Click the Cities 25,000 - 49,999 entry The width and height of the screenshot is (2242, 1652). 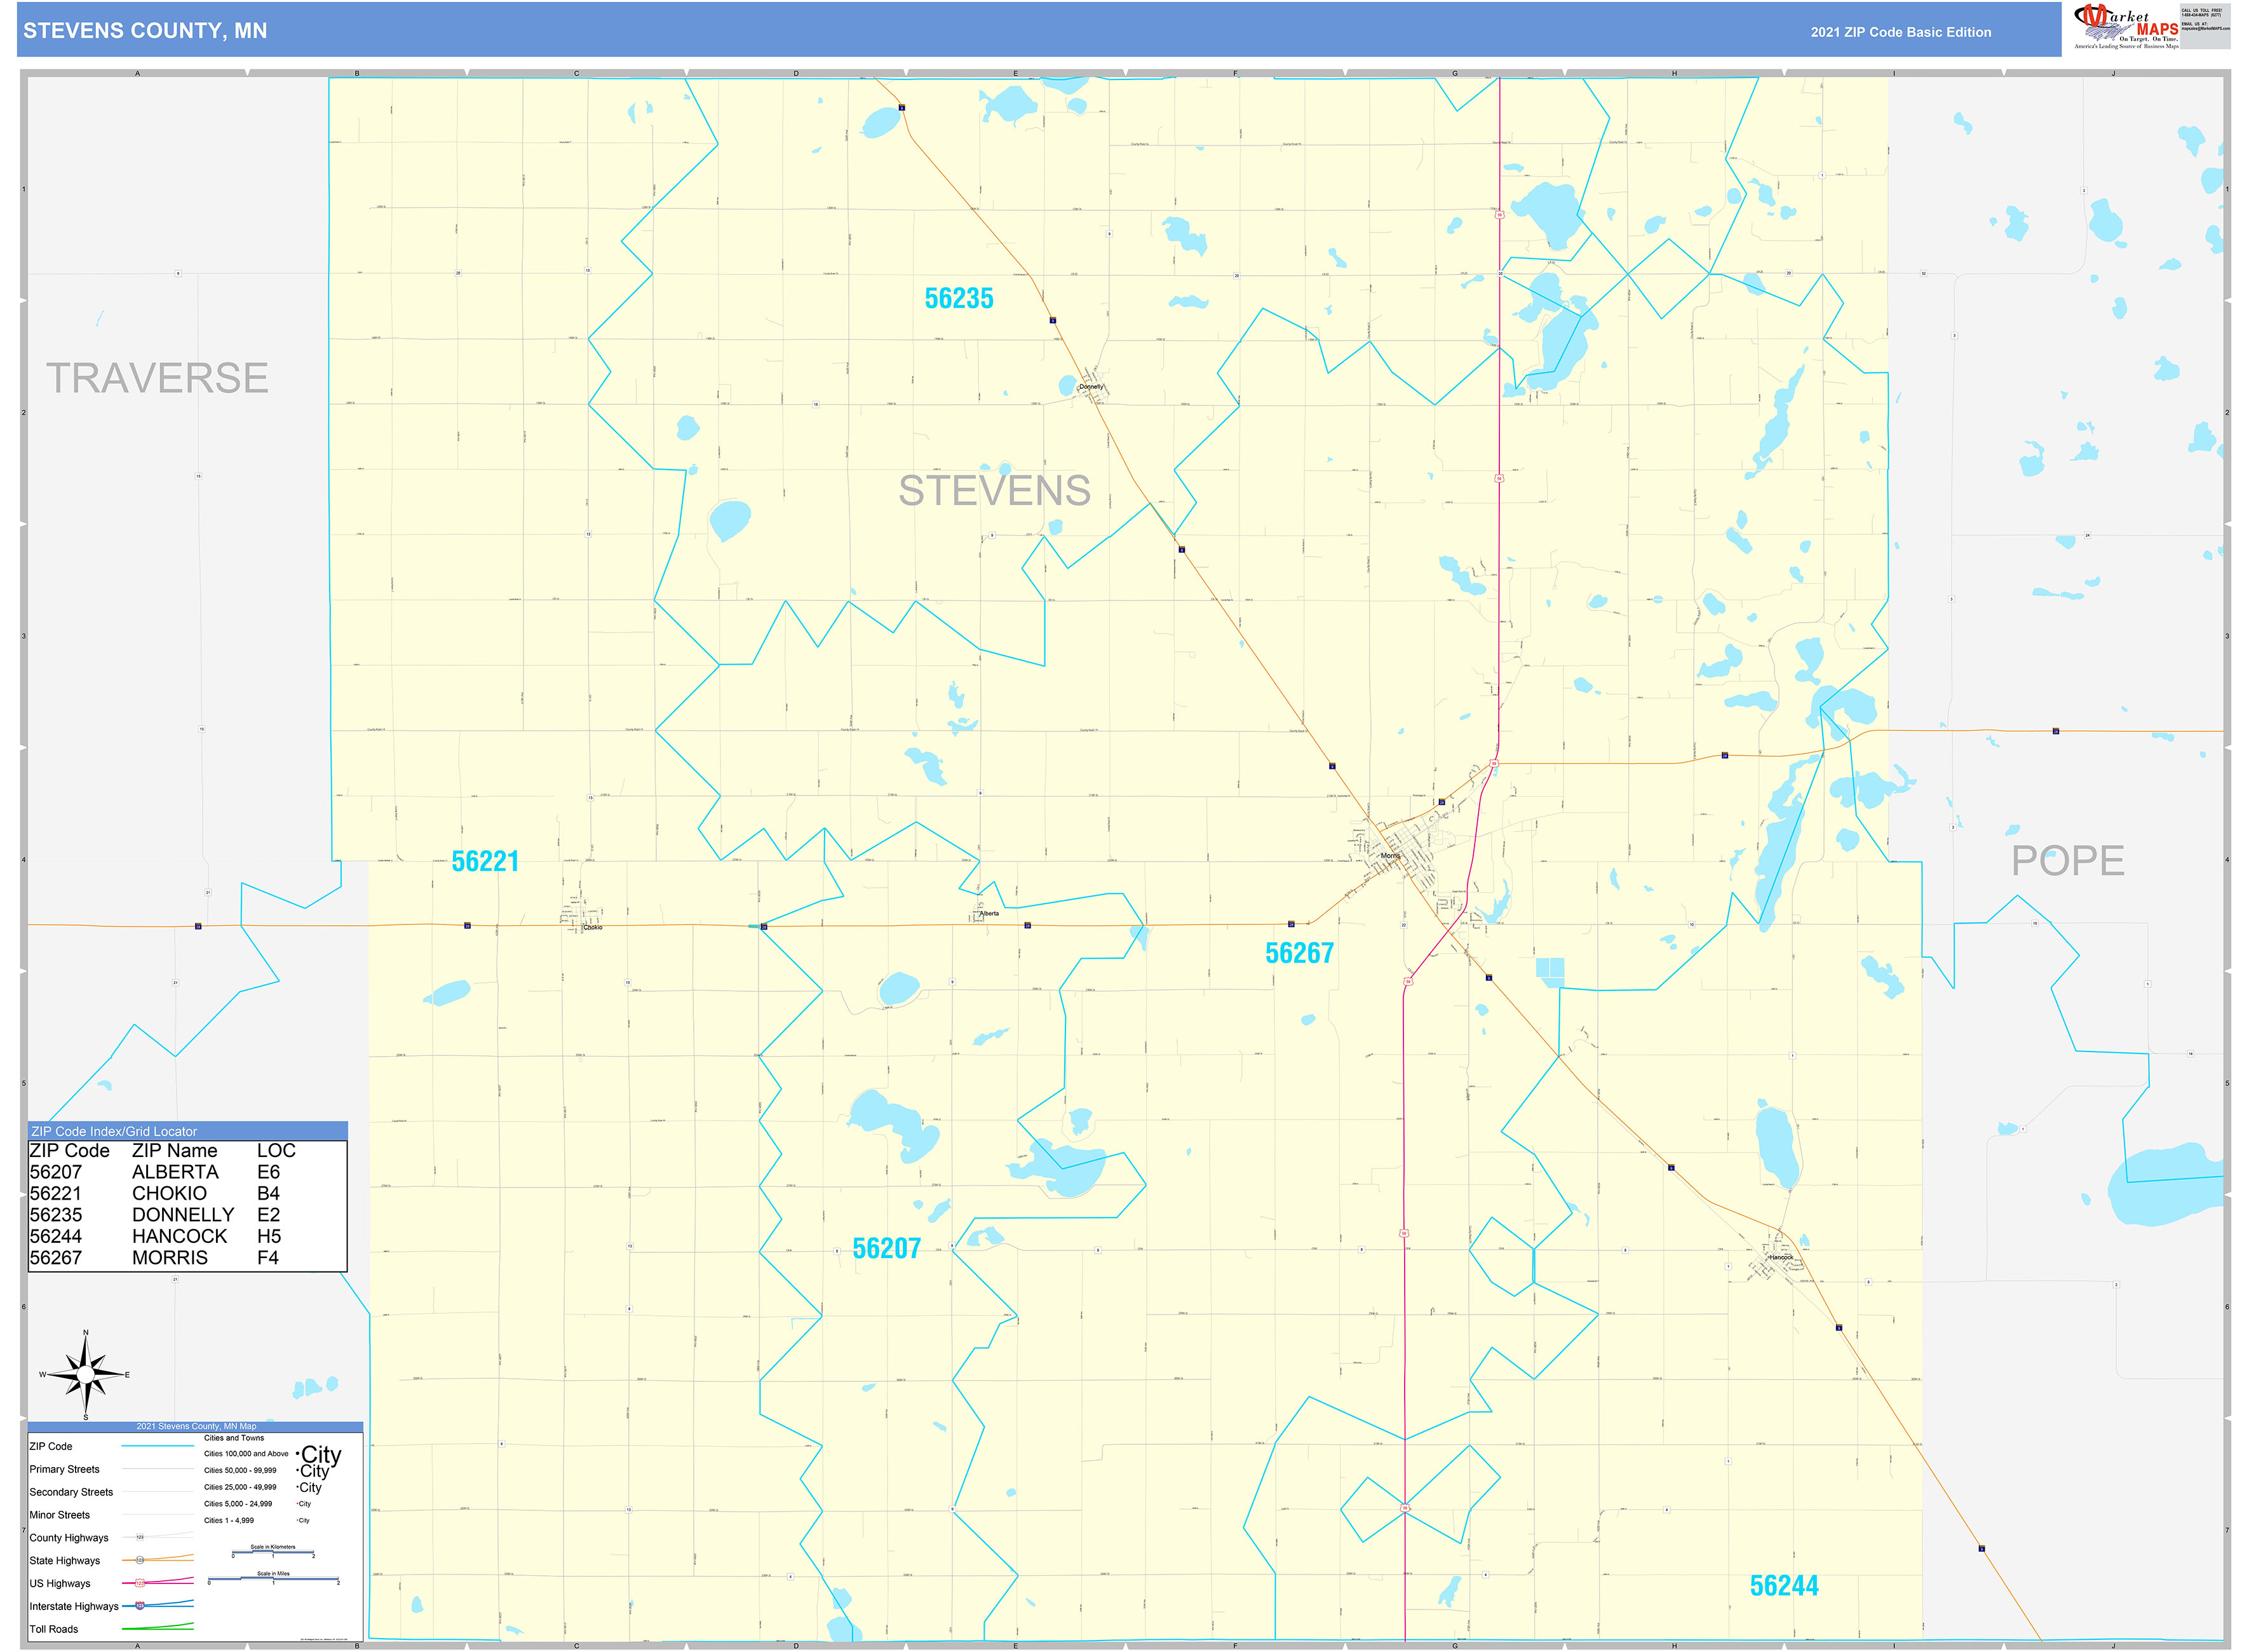pyautogui.click(x=240, y=1487)
